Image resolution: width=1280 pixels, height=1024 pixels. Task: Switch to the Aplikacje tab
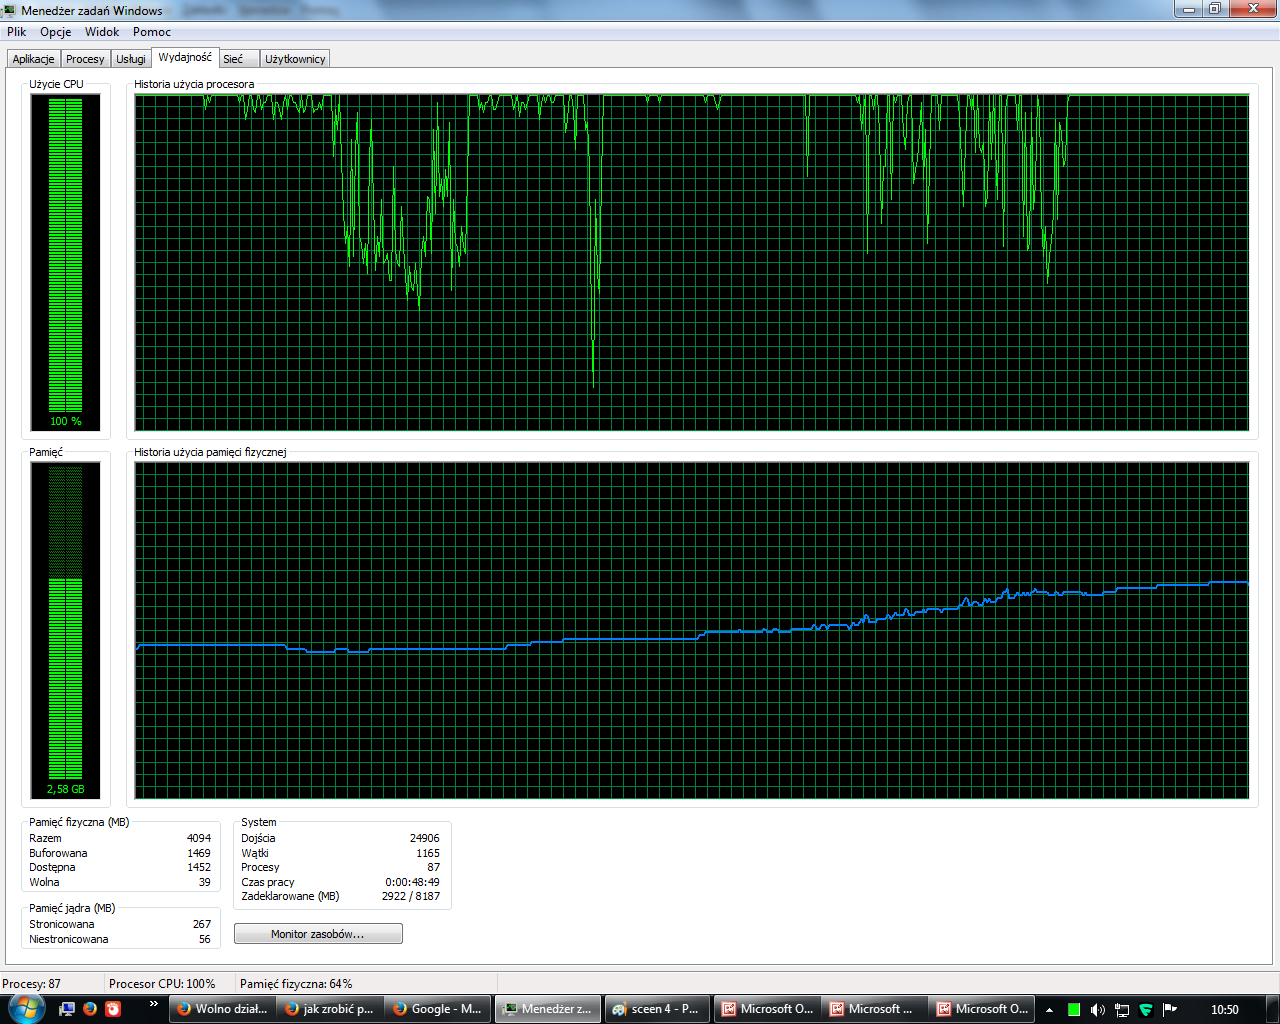(34, 59)
